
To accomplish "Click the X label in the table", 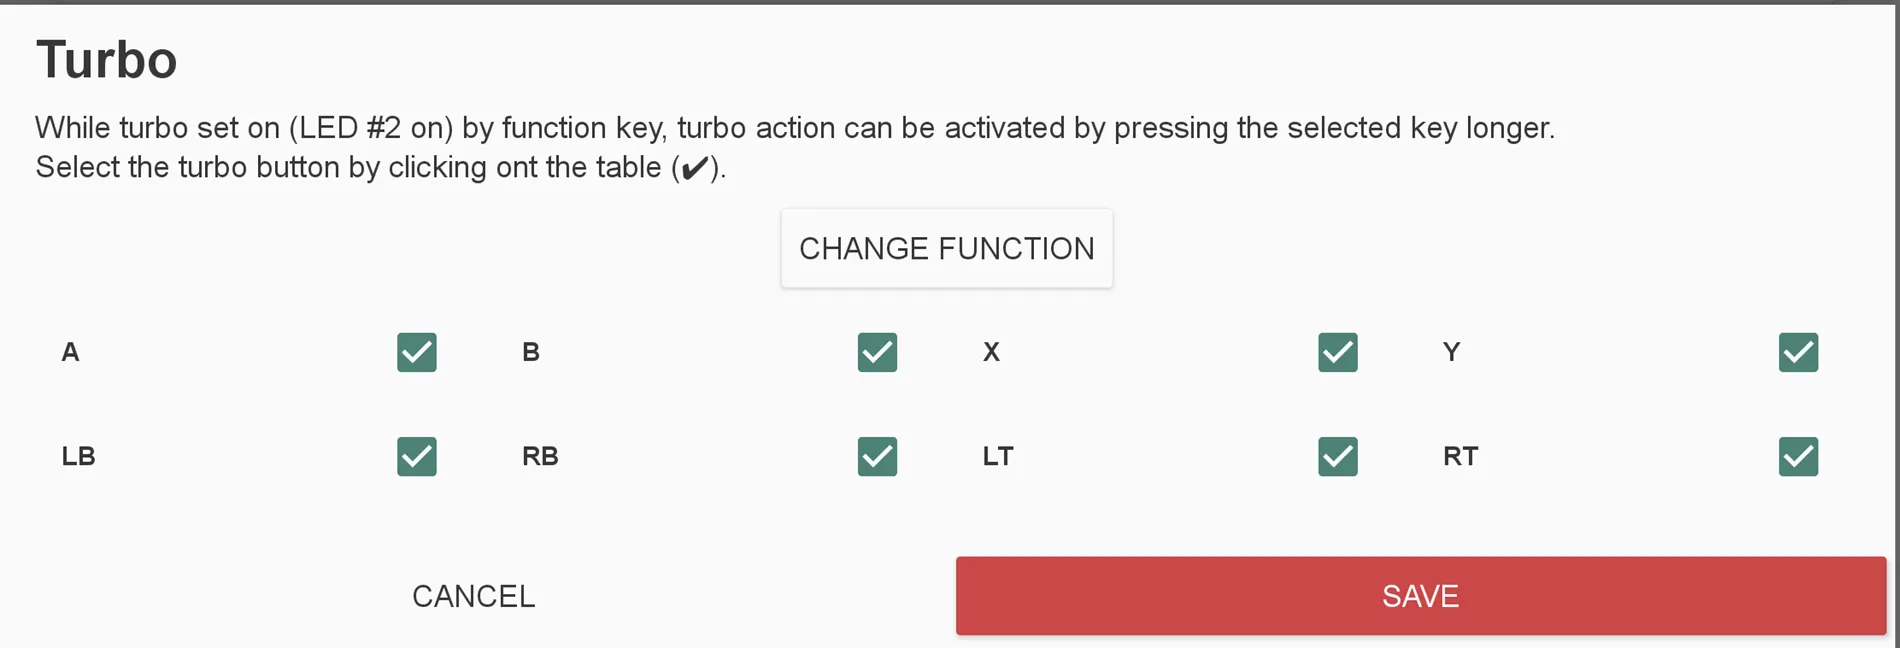I will (991, 352).
